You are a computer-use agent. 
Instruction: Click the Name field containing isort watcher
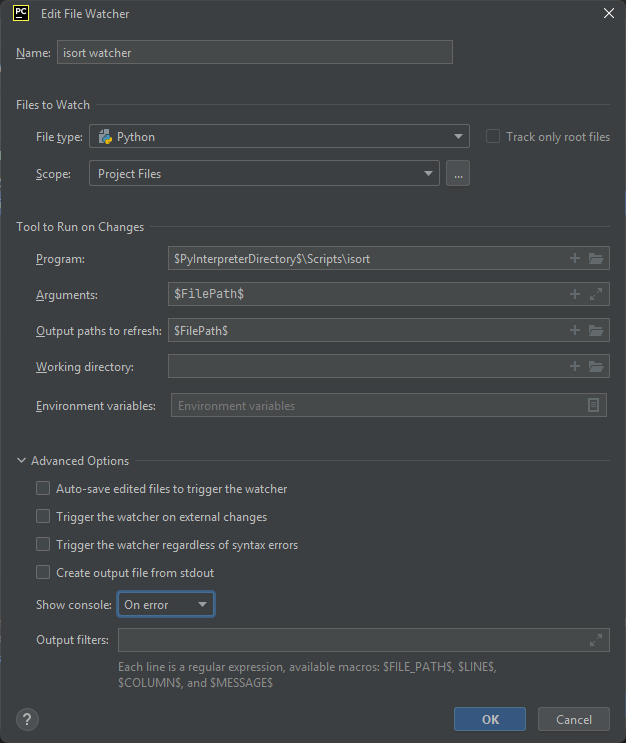pos(255,52)
